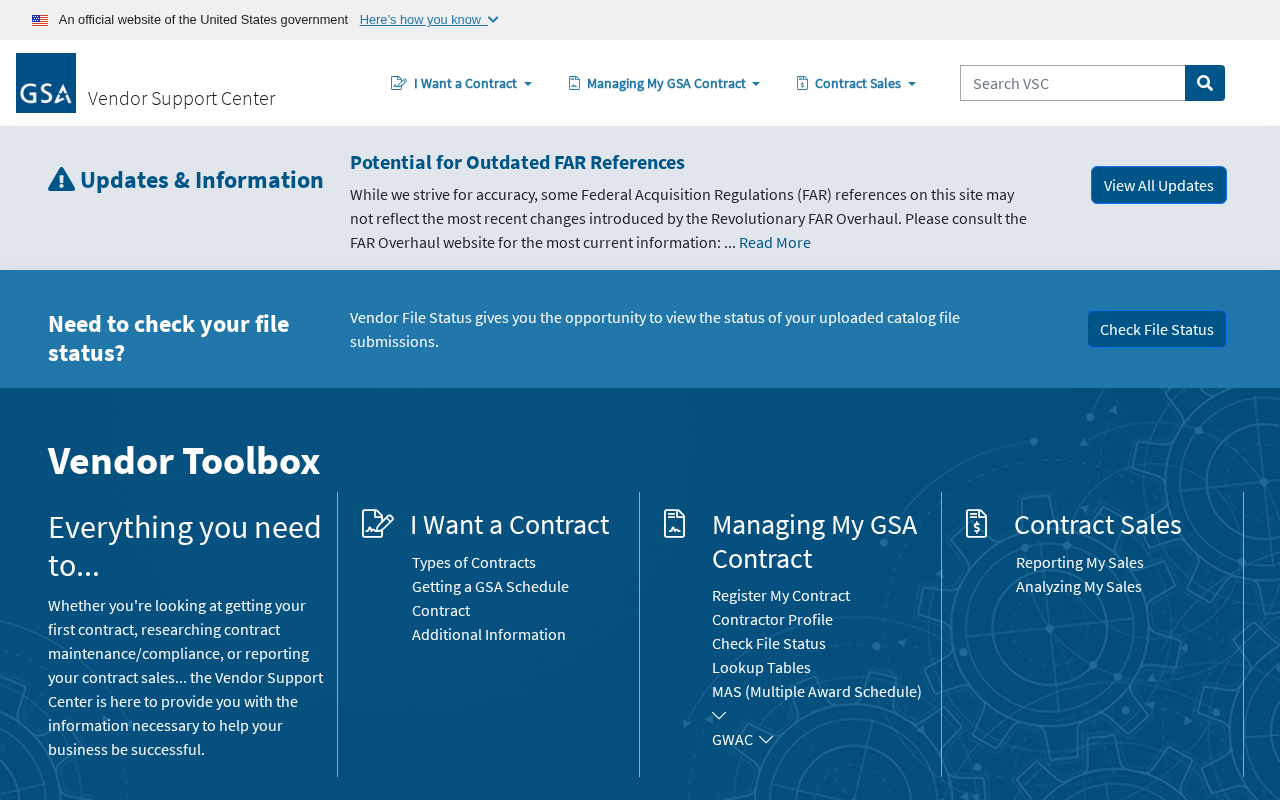Go to Reporting My Sales

[x=1080, y=562]
